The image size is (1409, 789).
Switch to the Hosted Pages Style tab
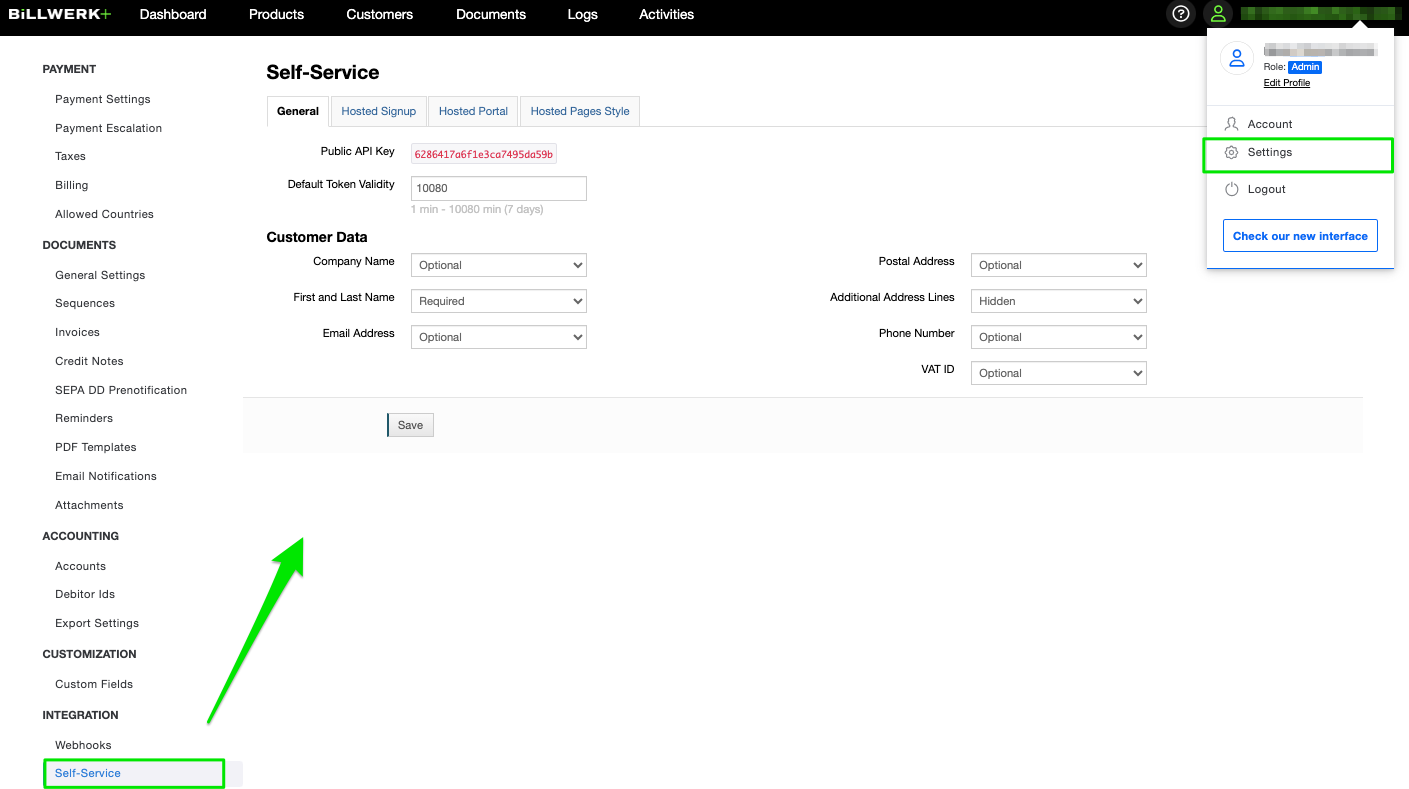point(580,111)
